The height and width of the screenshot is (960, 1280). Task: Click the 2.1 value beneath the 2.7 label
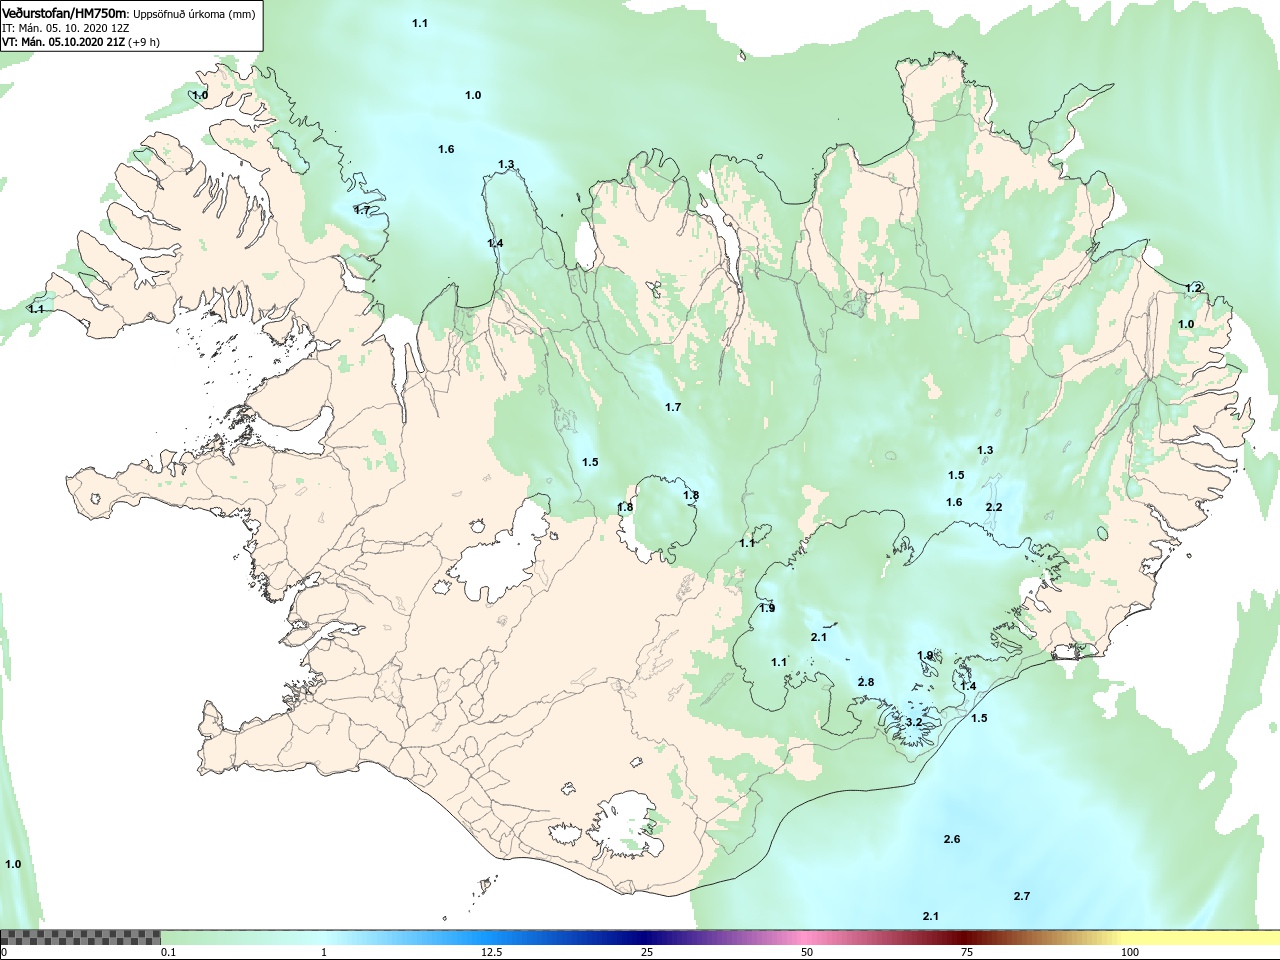coord(931,916)
